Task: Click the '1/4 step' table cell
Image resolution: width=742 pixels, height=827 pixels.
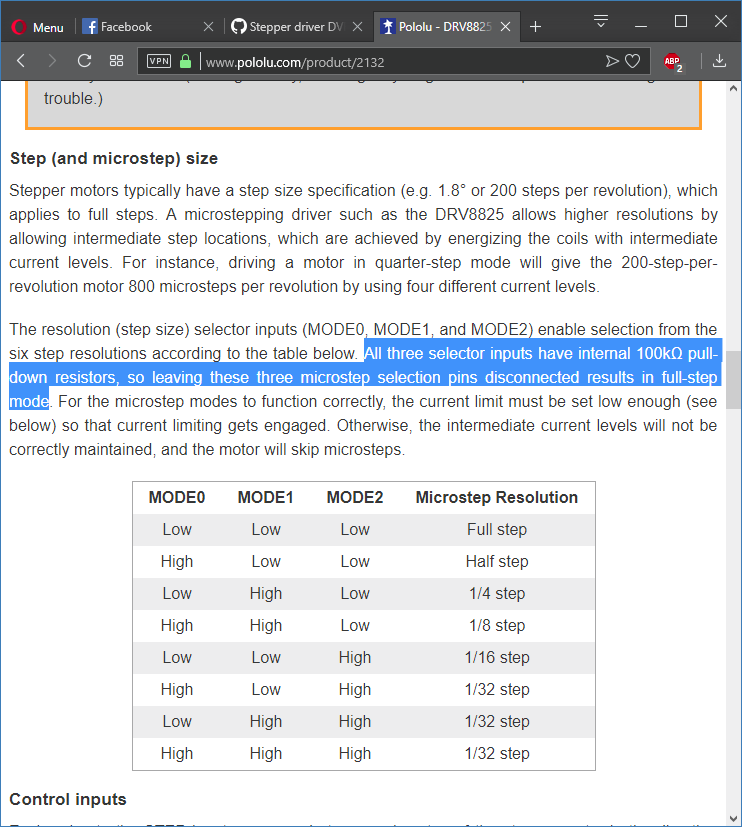Action: point(497,593)
